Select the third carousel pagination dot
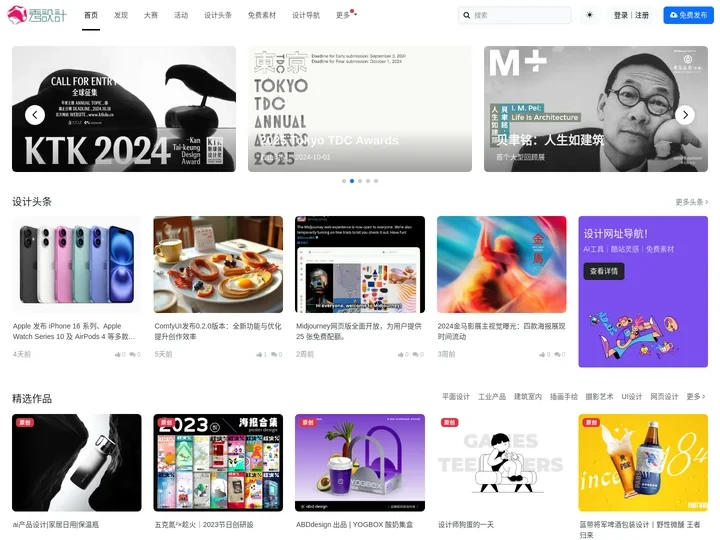 pyautogui.click(x=360, y=181)
